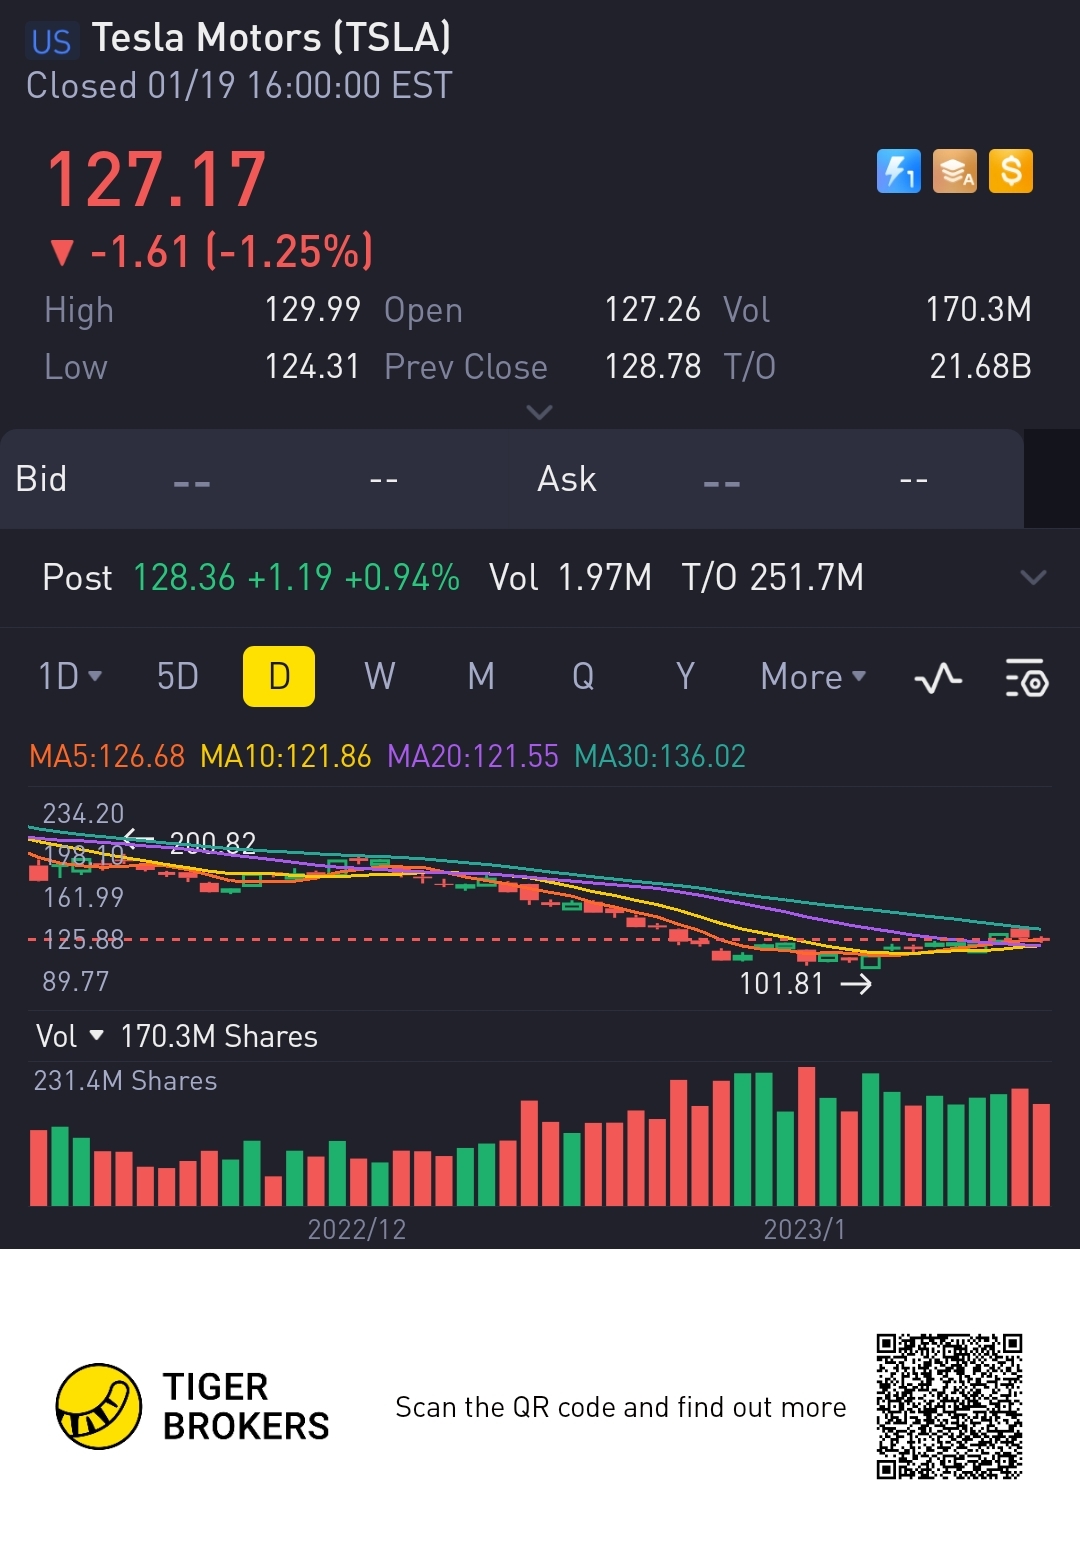Tap the blue lightning bolt badge icon

pos(898,171)
